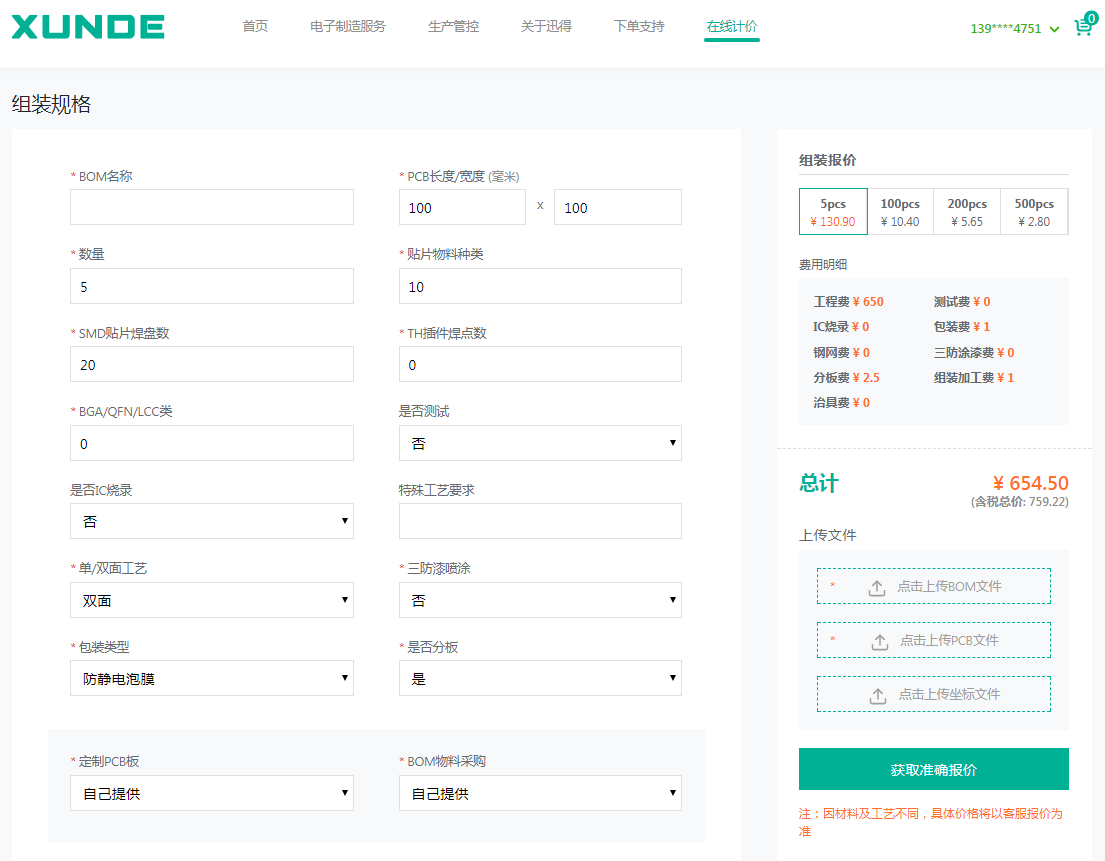Focus the SMD贴片焊盘数 input field
Viewport: 1105px width, 861px height.
(x=212, y=364)
